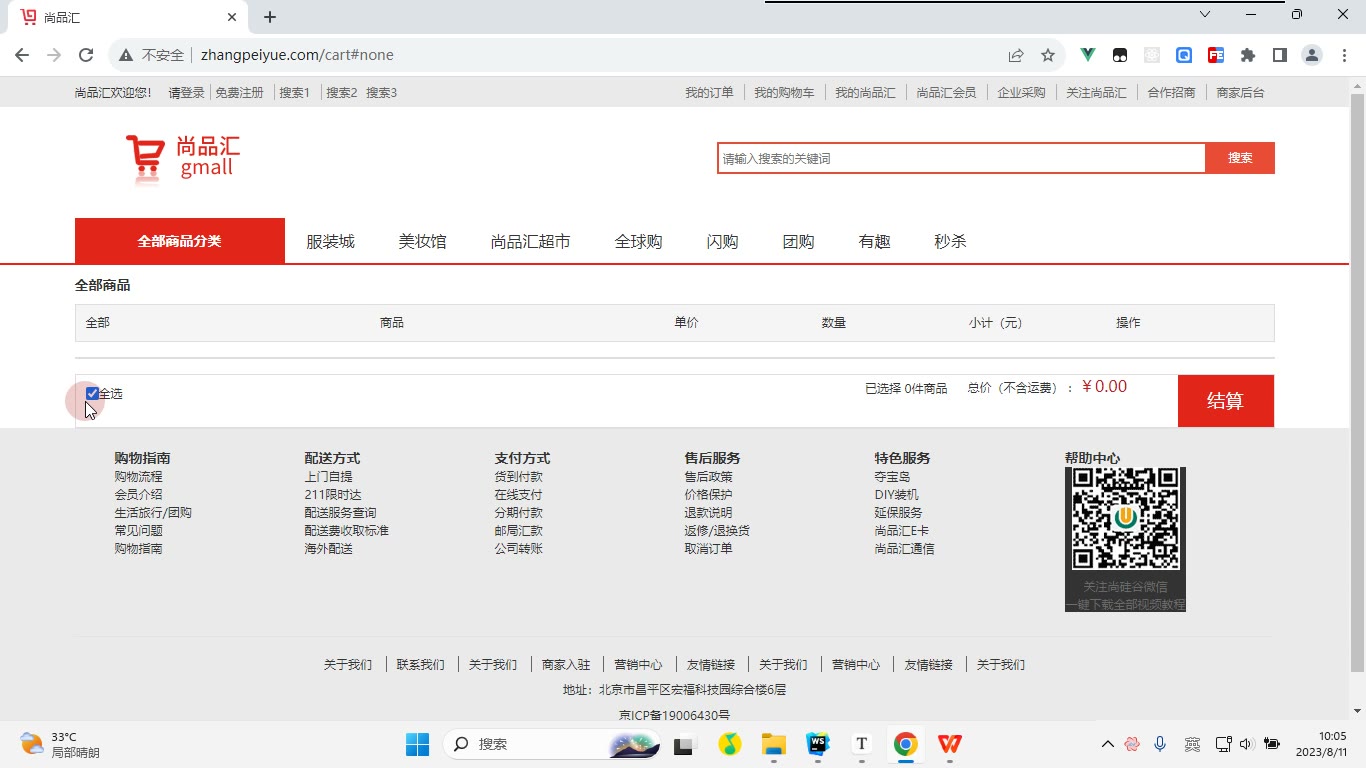1366x768 pixels.
Task: Open File Explorer from taskbar
Action: pyautogui.click(x=773, y=744)
